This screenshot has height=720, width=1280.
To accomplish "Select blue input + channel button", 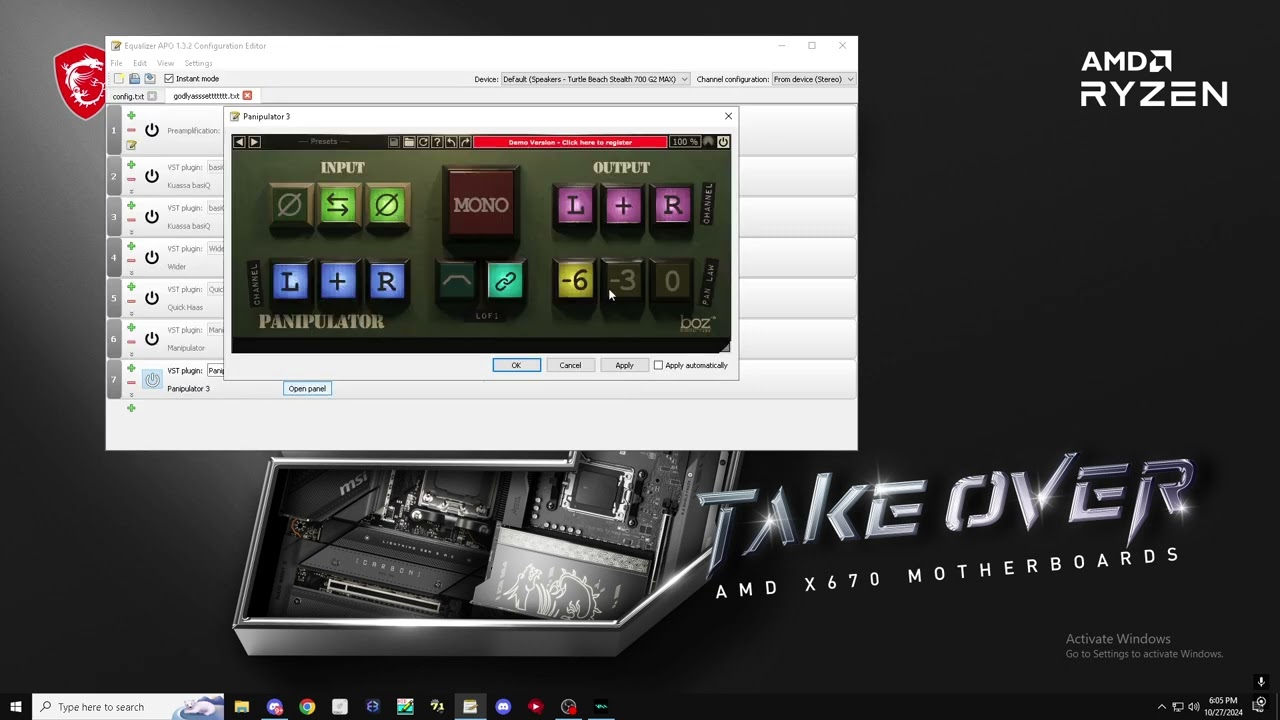I will coord(337,282).
